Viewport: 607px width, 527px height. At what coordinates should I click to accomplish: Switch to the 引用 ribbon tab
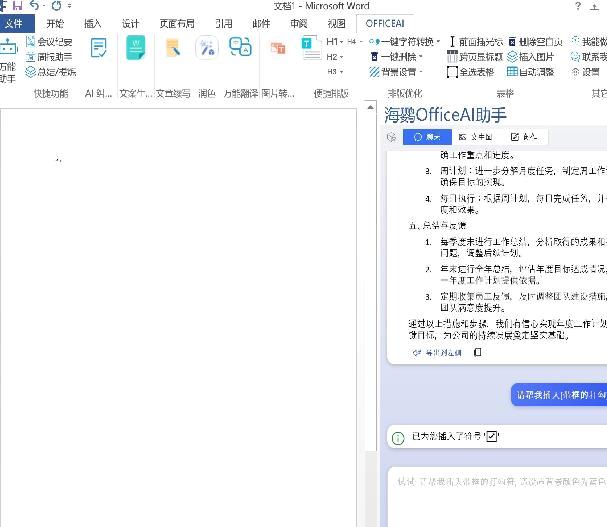point(224,24)
